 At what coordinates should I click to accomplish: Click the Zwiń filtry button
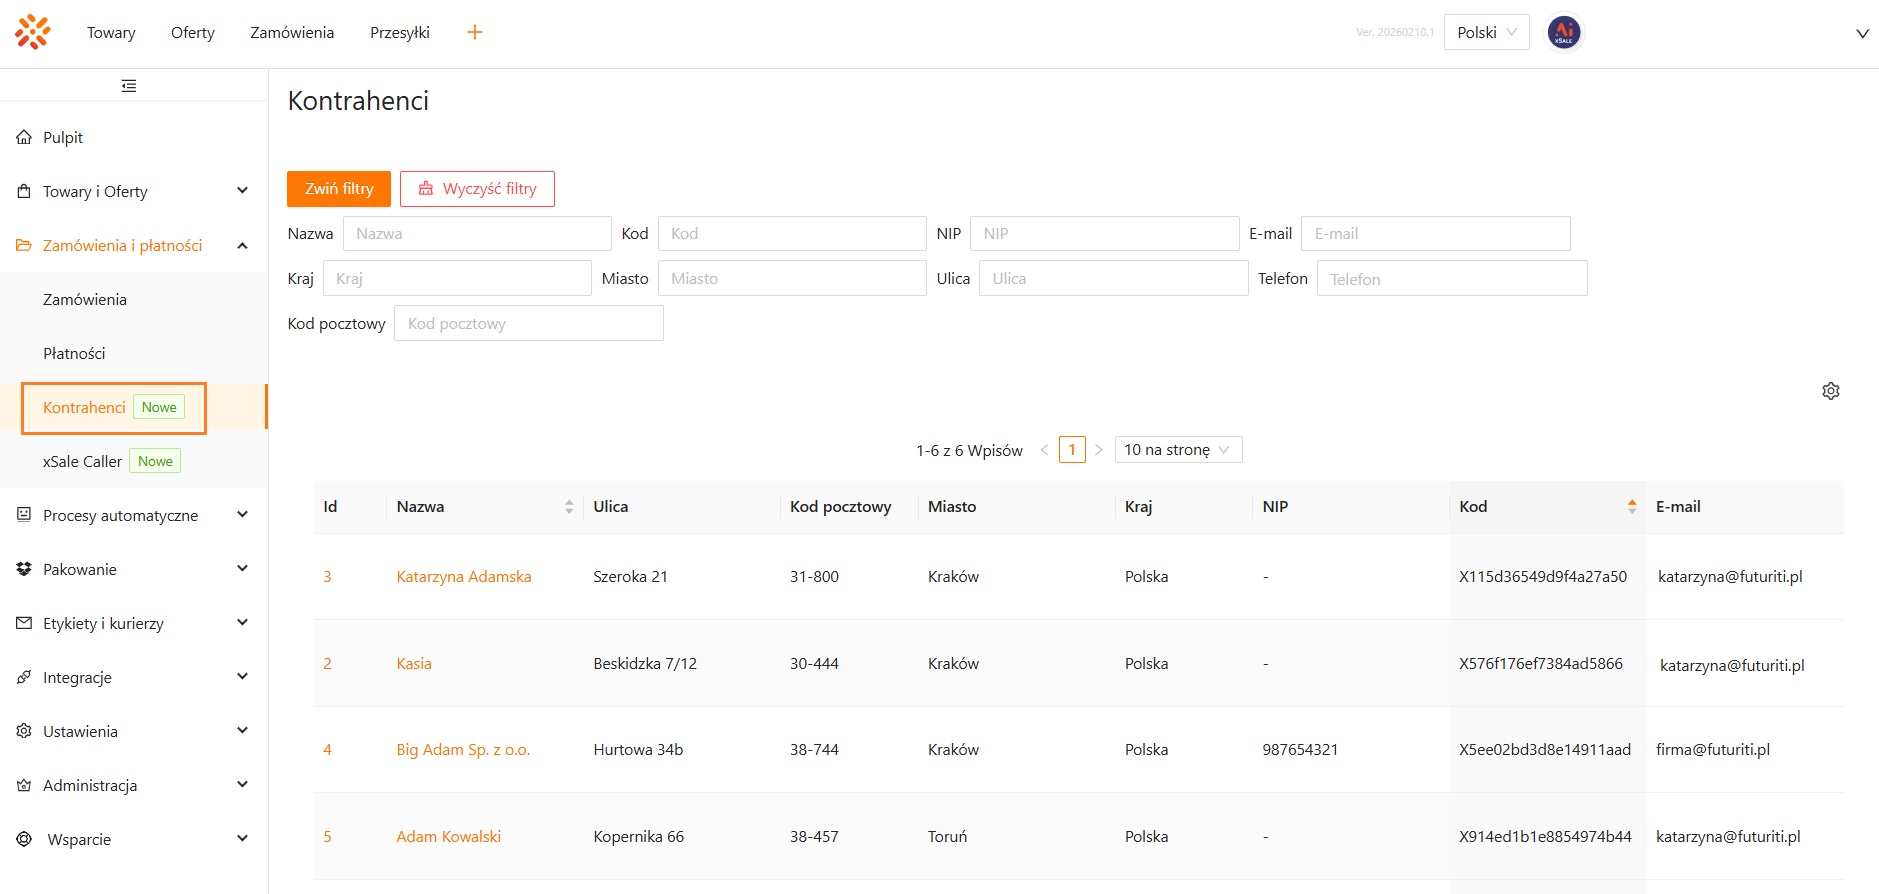339,189
